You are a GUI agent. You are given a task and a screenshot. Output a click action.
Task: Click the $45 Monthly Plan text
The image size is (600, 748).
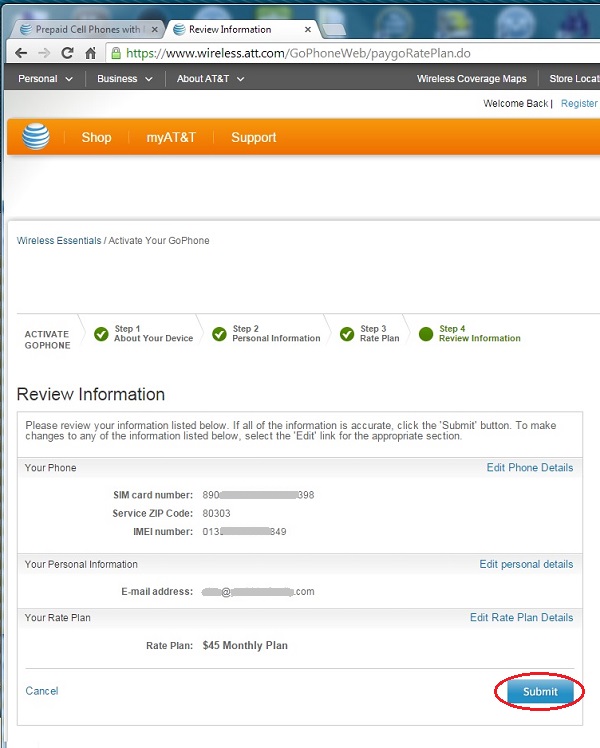(245, 645)
